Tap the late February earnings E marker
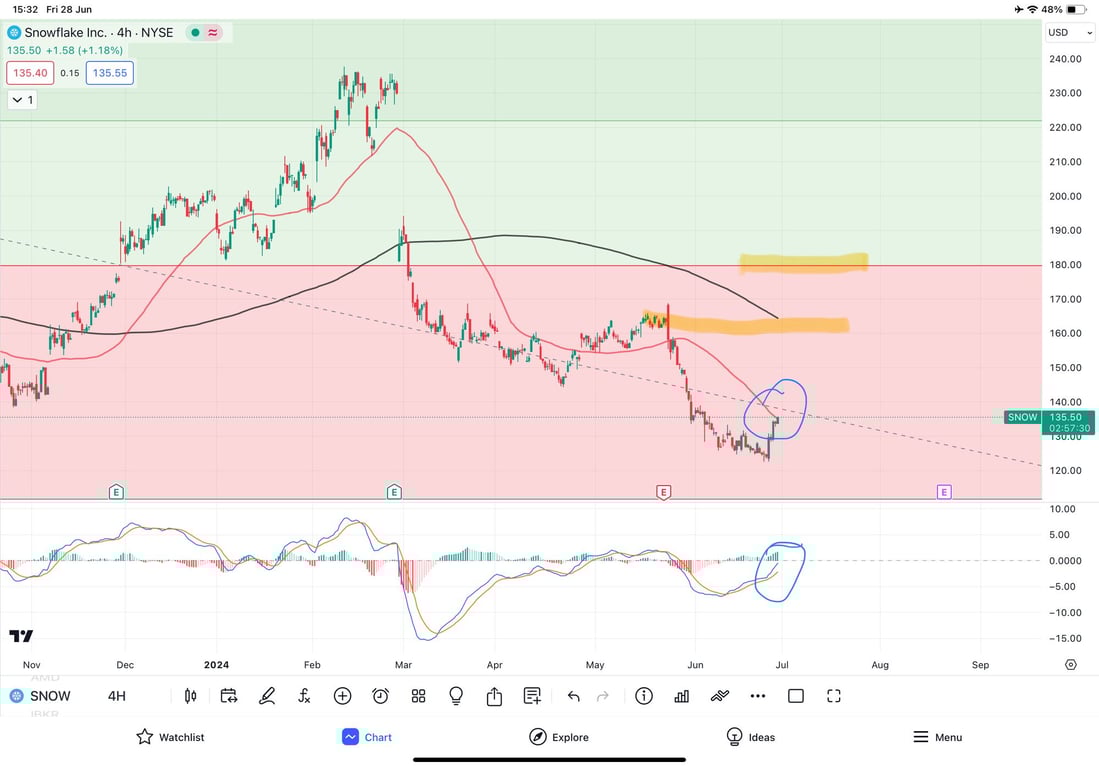Image resolution: width=1099 pixels, height=768 pixels. (x=394, y=492)
